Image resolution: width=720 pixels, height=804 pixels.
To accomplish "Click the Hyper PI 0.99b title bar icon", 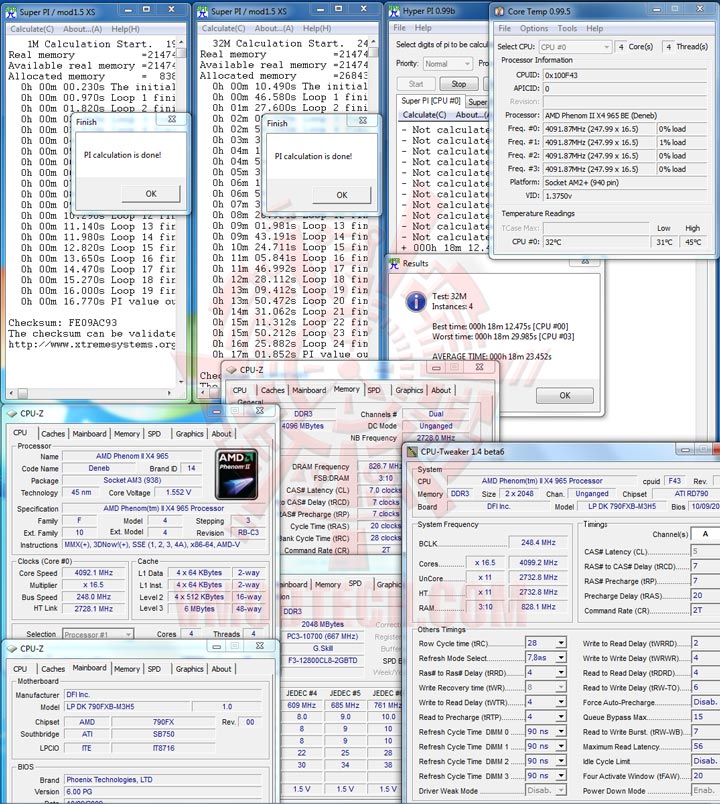I will (394, 11).
